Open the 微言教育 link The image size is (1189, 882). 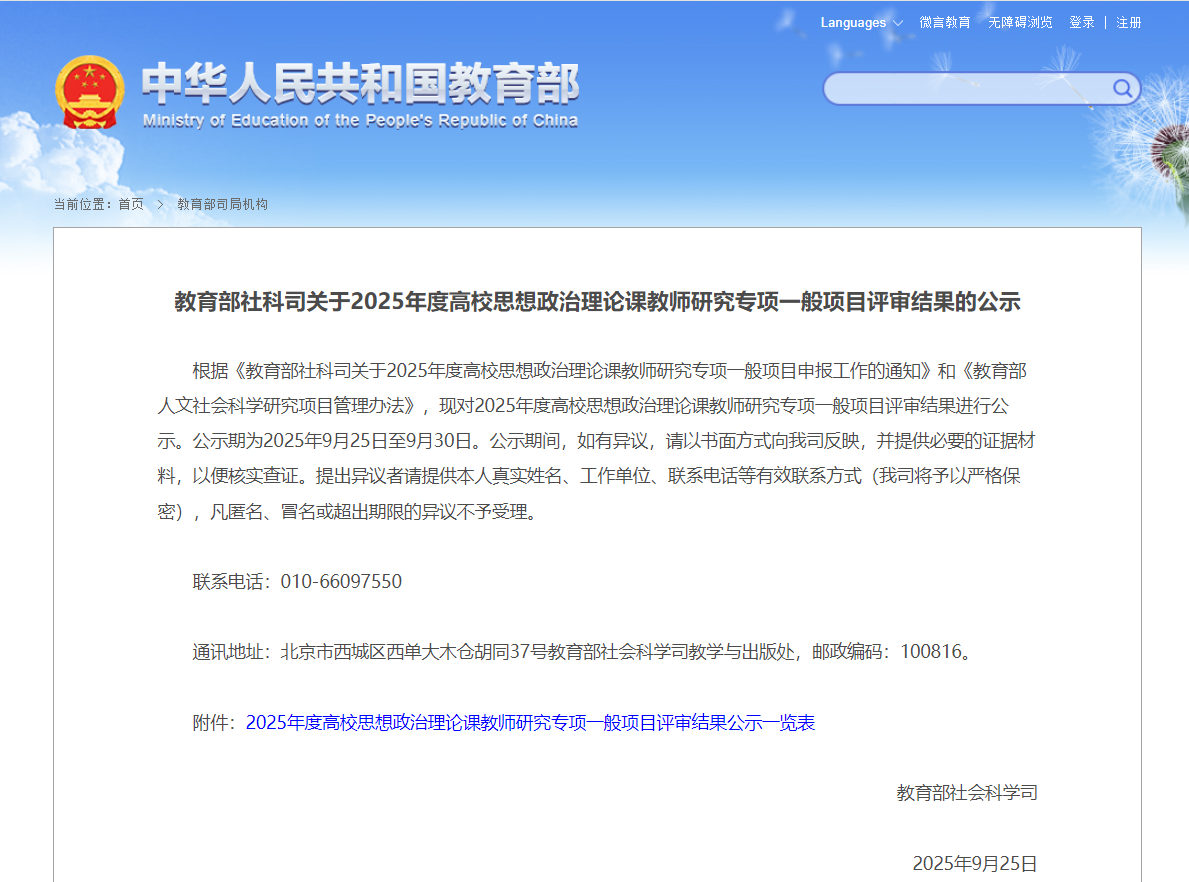click(945, 22)
